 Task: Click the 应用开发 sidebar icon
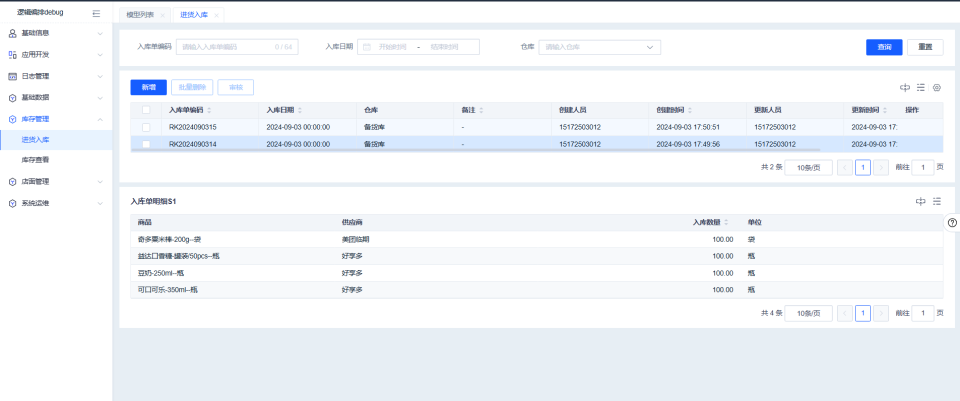point(12,54)
